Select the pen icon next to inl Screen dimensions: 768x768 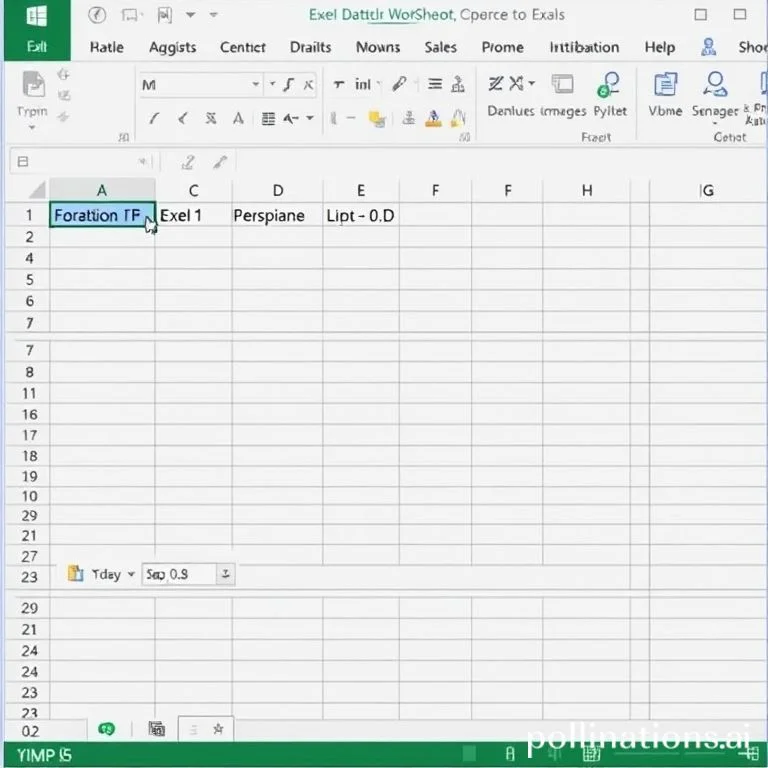[x=399, y=84]
